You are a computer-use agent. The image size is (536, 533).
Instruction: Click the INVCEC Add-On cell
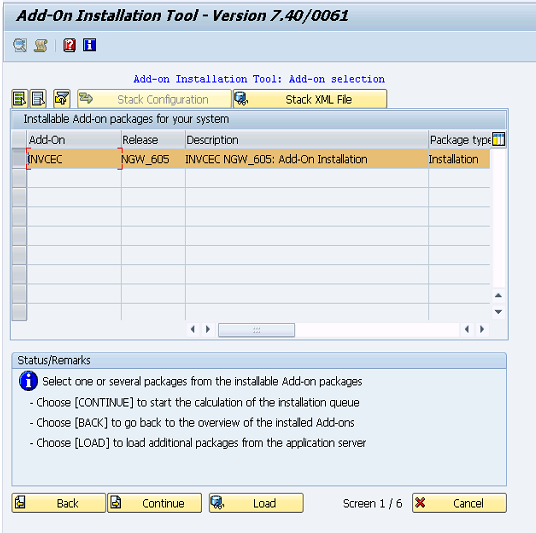[74, 159]
